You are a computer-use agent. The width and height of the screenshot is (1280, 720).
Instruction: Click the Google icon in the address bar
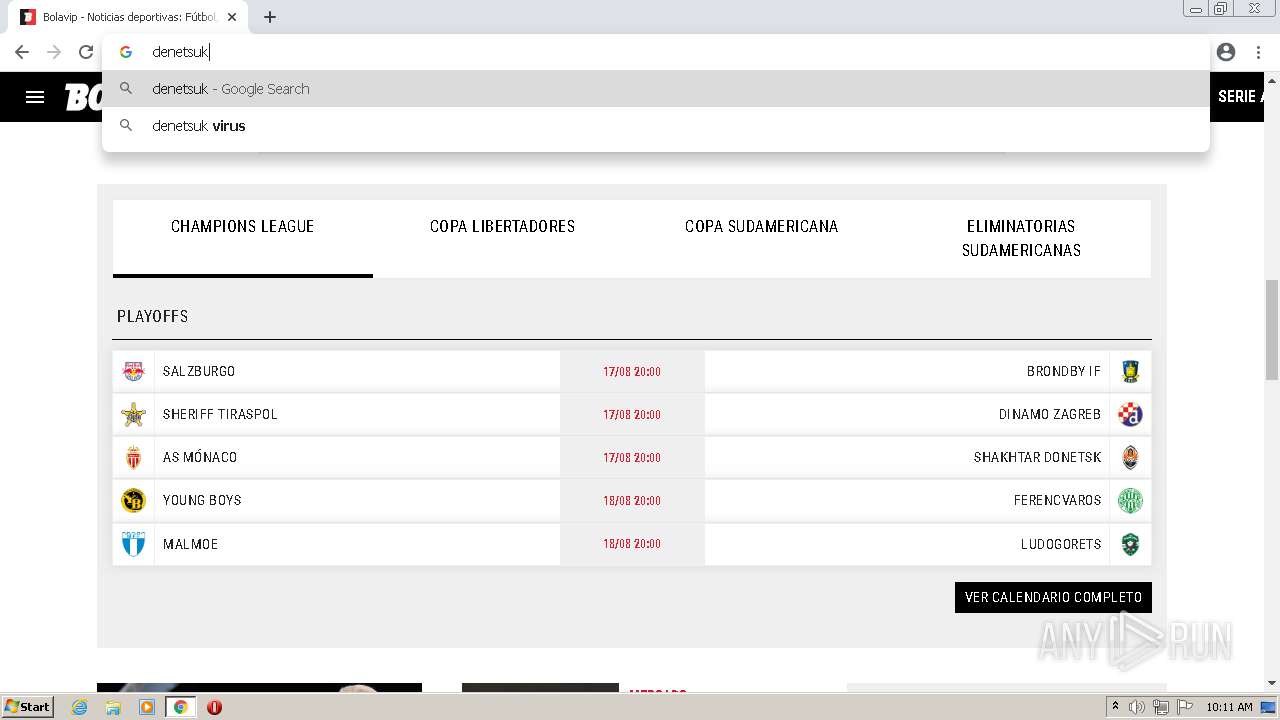pyautogui.click(x=126, y=52)
